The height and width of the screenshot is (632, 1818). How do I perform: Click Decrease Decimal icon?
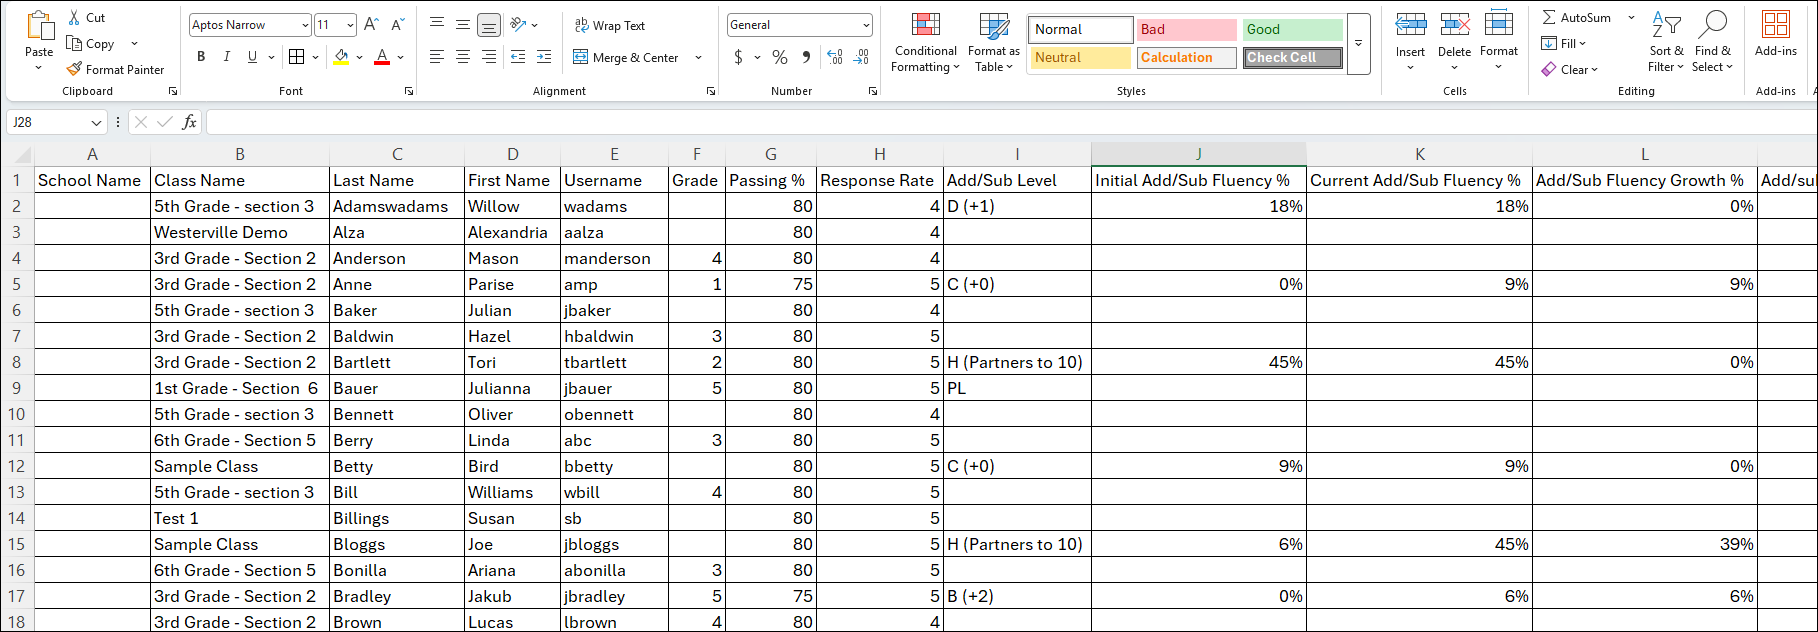click(x=862, y=57)
